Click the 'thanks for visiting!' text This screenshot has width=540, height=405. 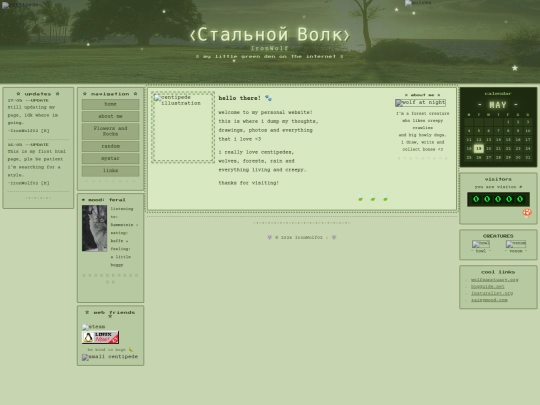248,183
